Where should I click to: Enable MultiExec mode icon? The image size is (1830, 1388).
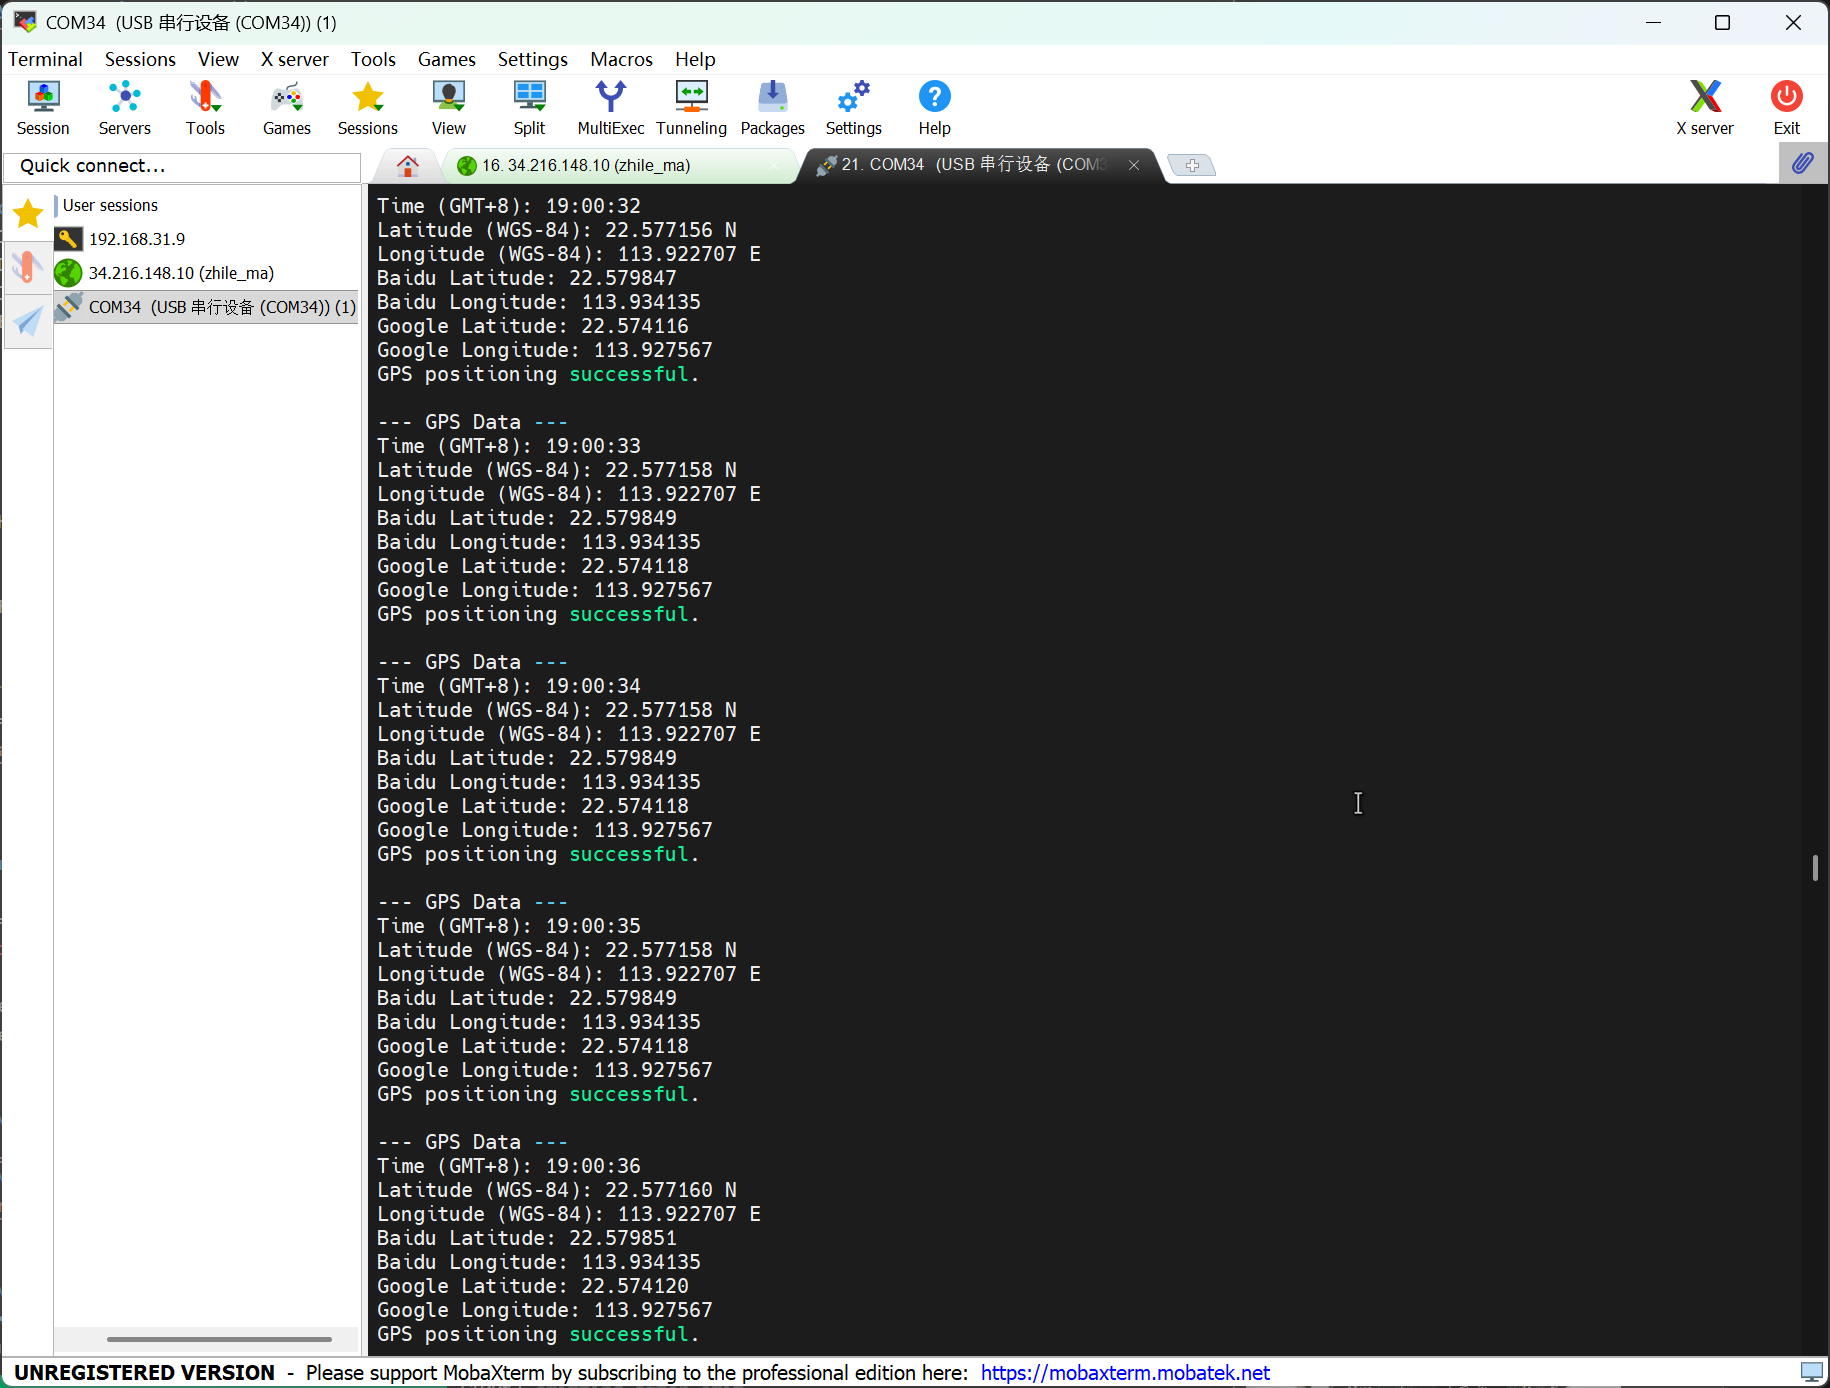point(610,108)
